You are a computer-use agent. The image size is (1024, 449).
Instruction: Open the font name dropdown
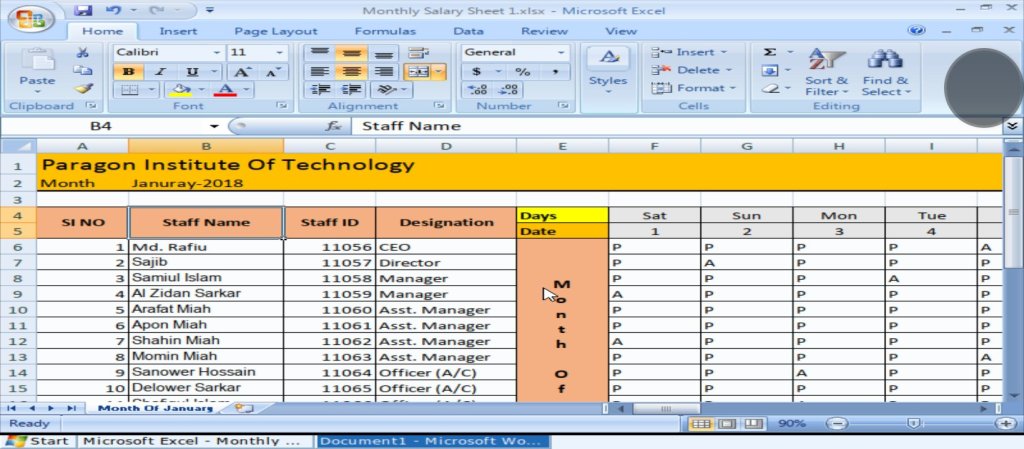click(216, 53)
